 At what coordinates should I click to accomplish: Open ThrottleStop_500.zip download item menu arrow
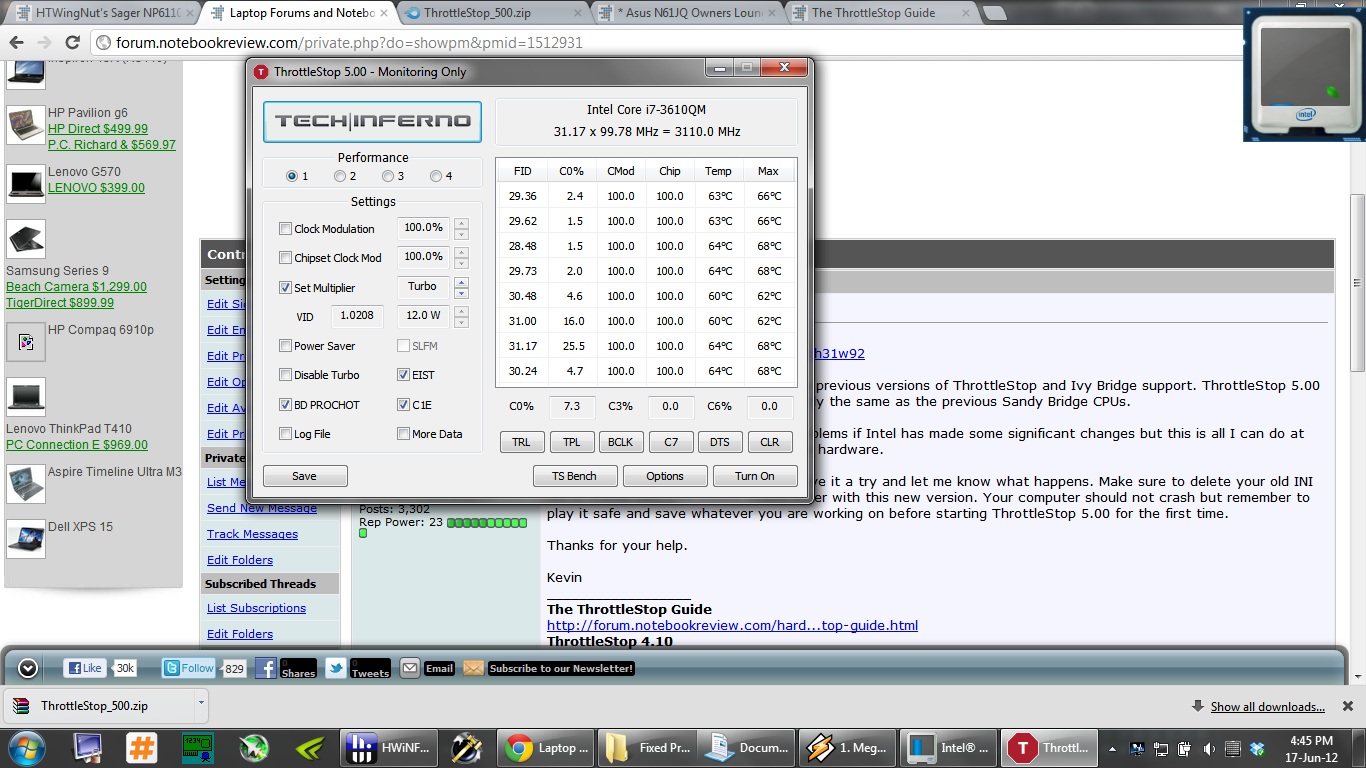pyautogui.click(x=201, y=703)
